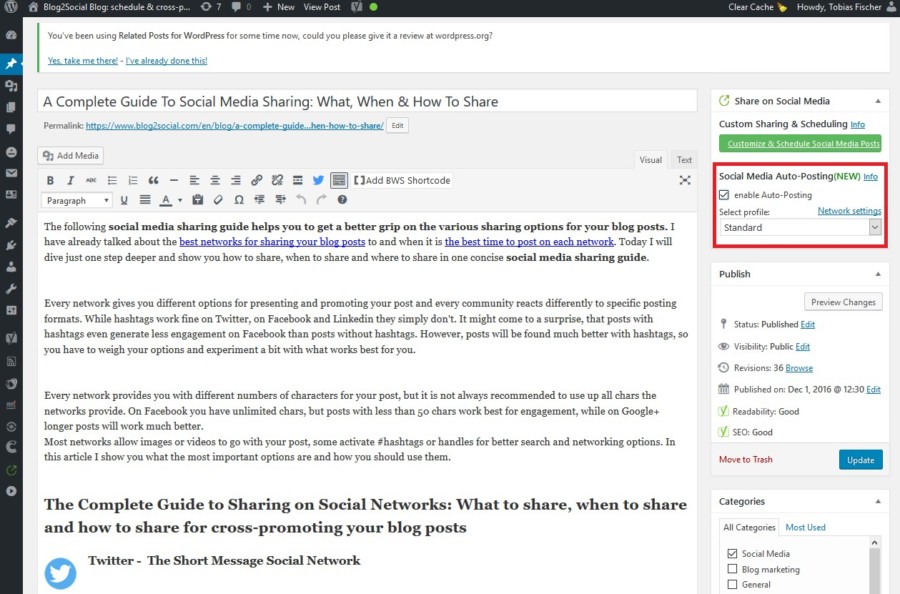Image resolution: width=900 pixels, height=594 pixels.
Task: Open Users in the admin sidebar
Action: tap(11, 267)
